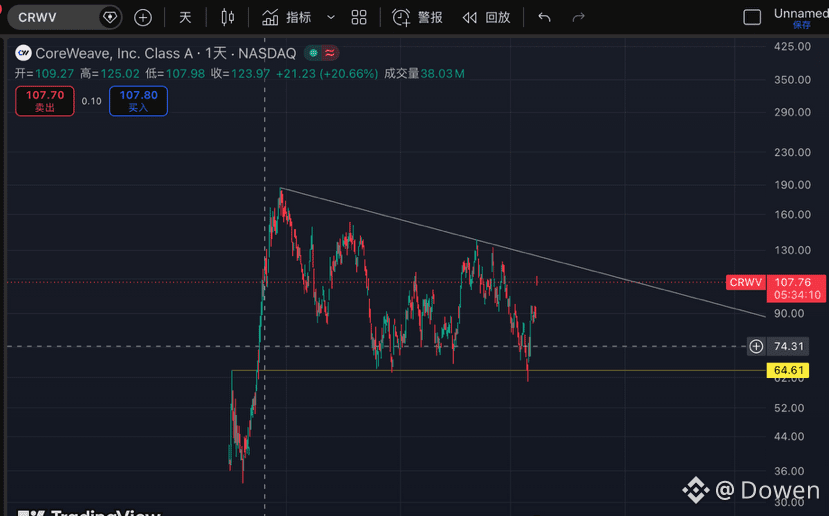Open CoreWeave, Inc. Class A symbol title
The image size is (829, 516).
165,53
